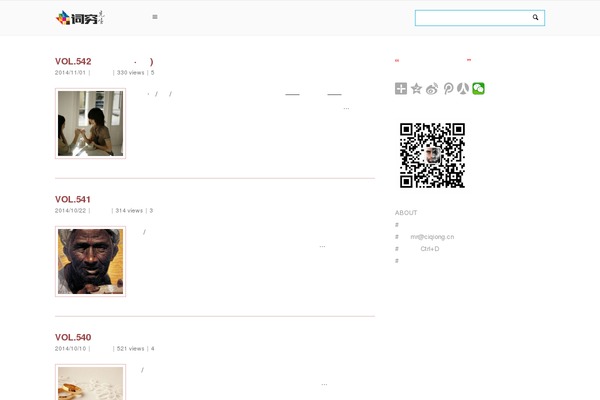This screenshot has height=400, width=600.
Task: Open VOL.542 thumbnail of two women
Action: pyautogui.click(x=90, y=123)
